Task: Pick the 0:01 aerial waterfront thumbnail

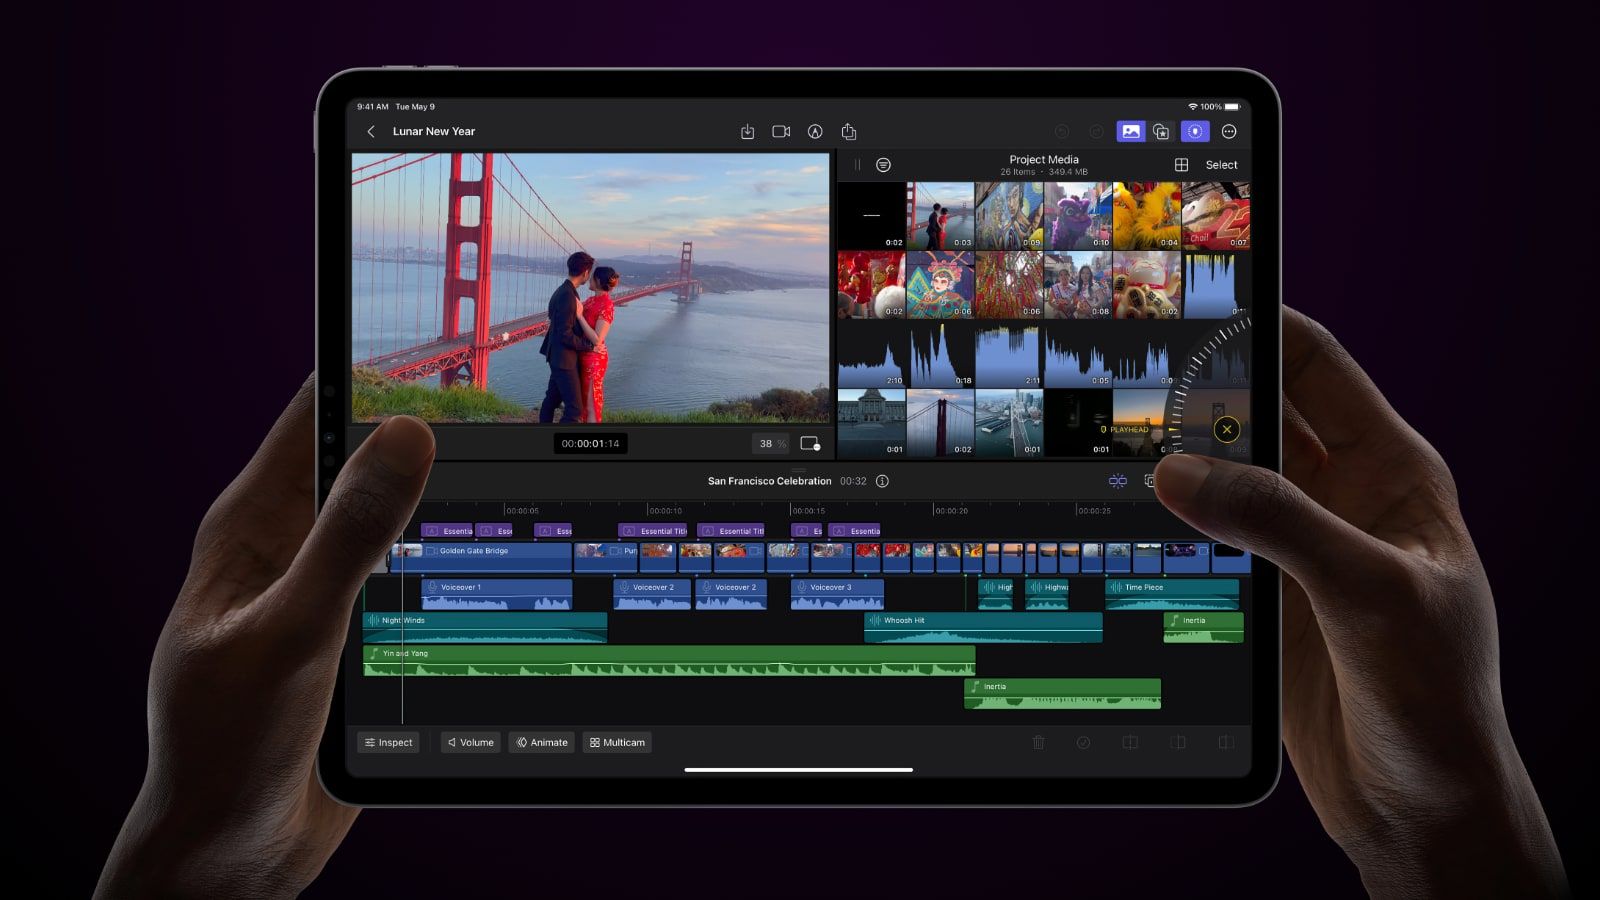Action: pos(1009,423)
